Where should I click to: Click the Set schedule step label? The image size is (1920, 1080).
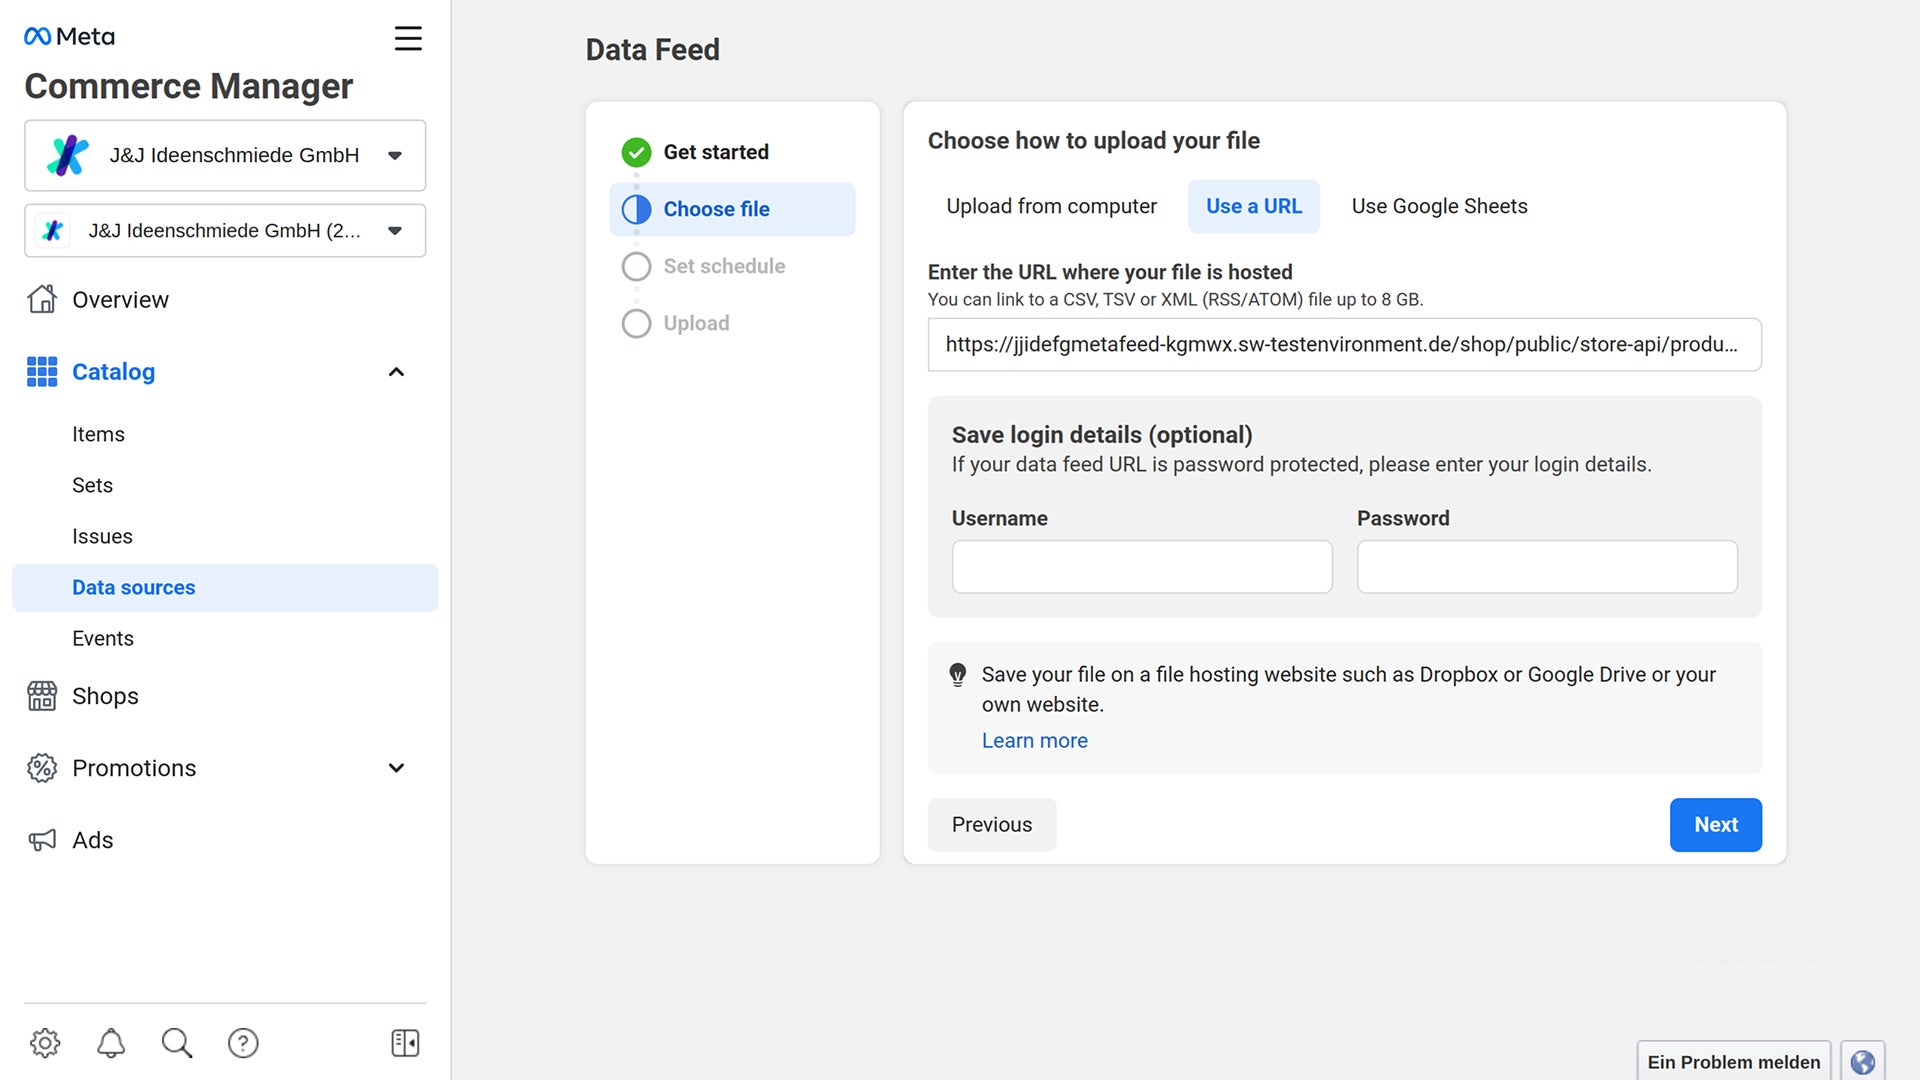point(724,266)
